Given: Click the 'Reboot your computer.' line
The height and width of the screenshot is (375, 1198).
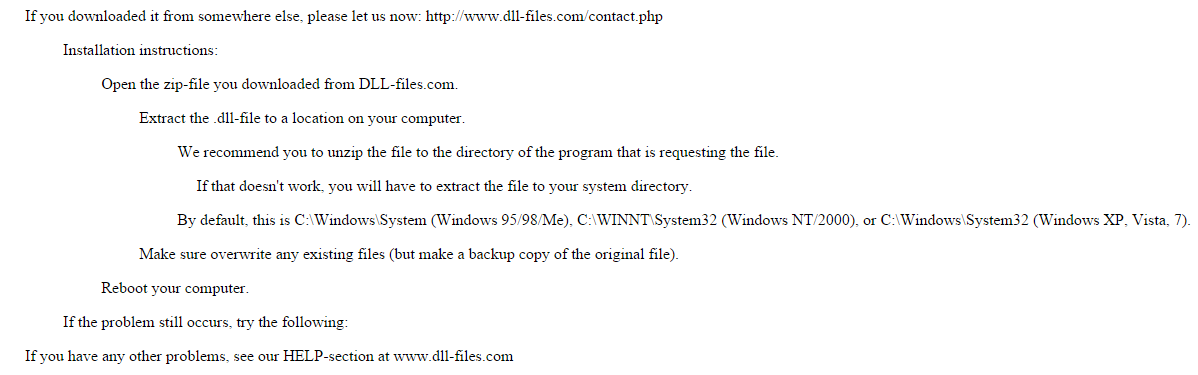Looking at the screenshot, I should pos(175,289).
